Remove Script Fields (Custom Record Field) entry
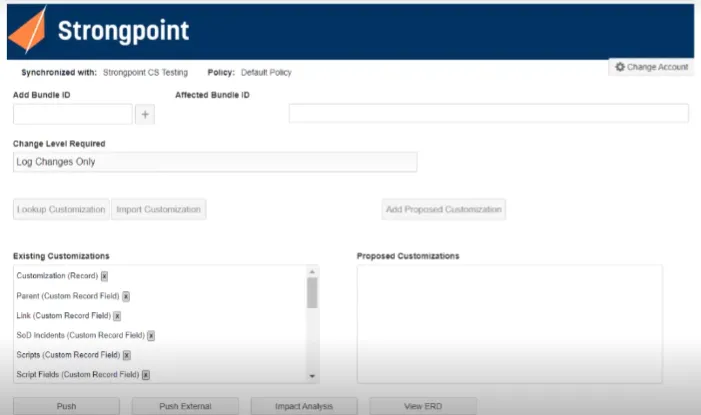Viewport: 701px width, 415px height. coord(146,375)
